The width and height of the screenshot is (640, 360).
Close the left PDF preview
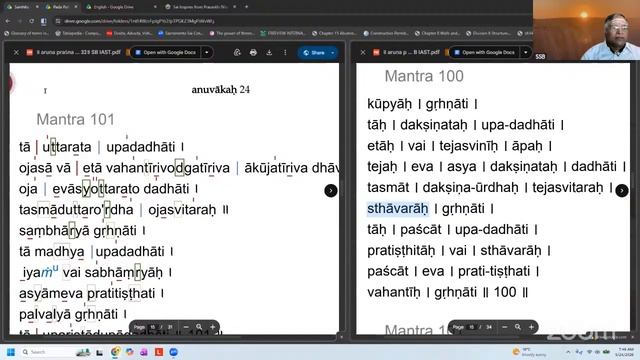16,52
